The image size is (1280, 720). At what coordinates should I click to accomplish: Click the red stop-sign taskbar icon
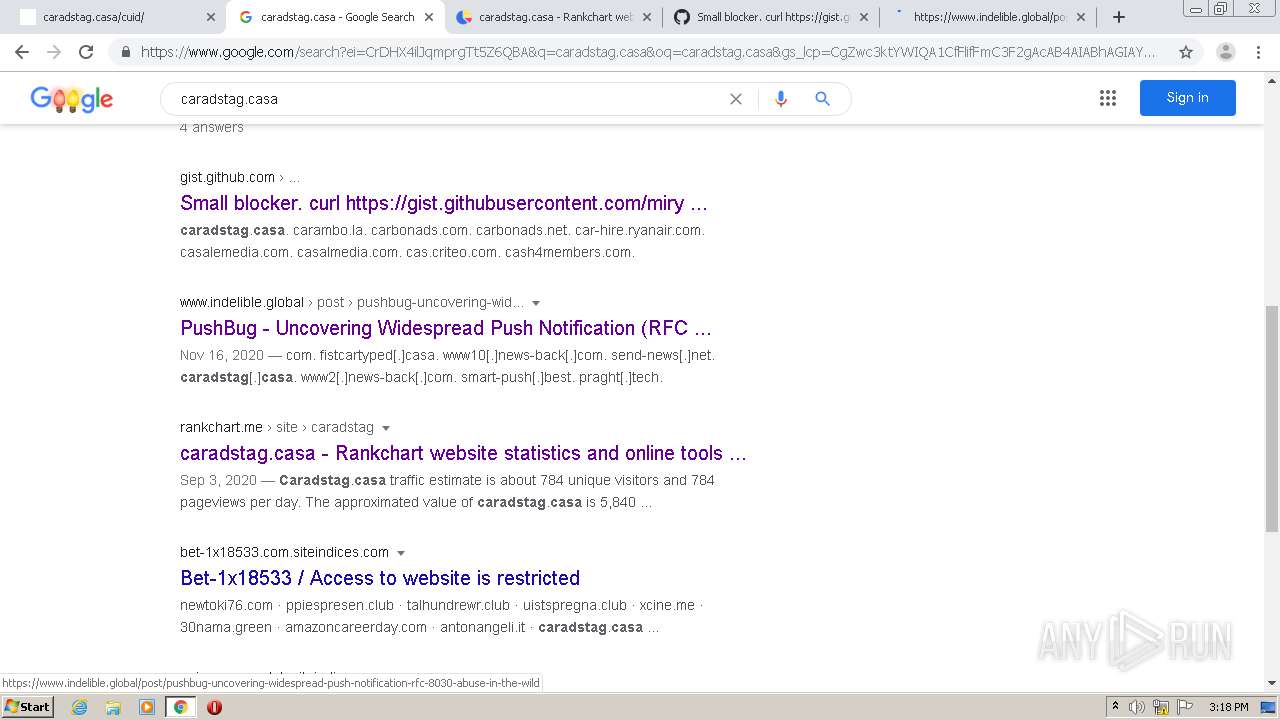pos(214,707)
